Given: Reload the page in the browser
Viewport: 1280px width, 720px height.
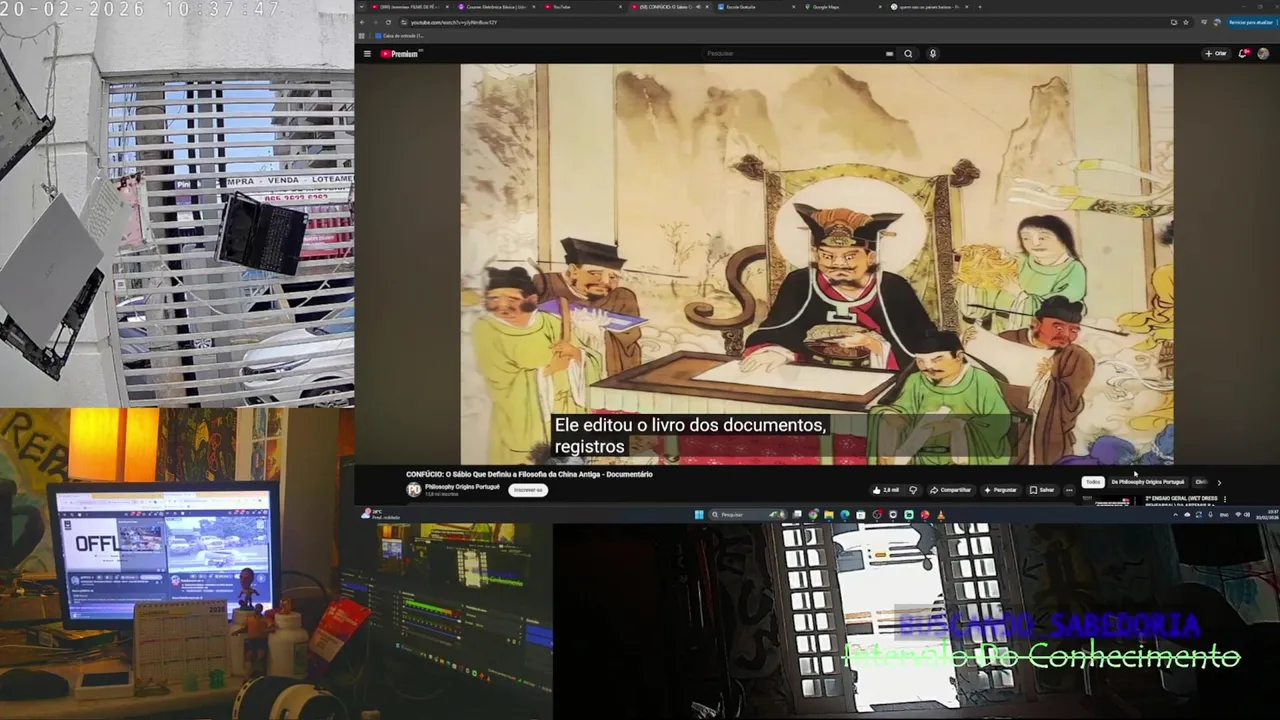Looking at the screenshot, I should pyautogui.click(x=388, y=22).
